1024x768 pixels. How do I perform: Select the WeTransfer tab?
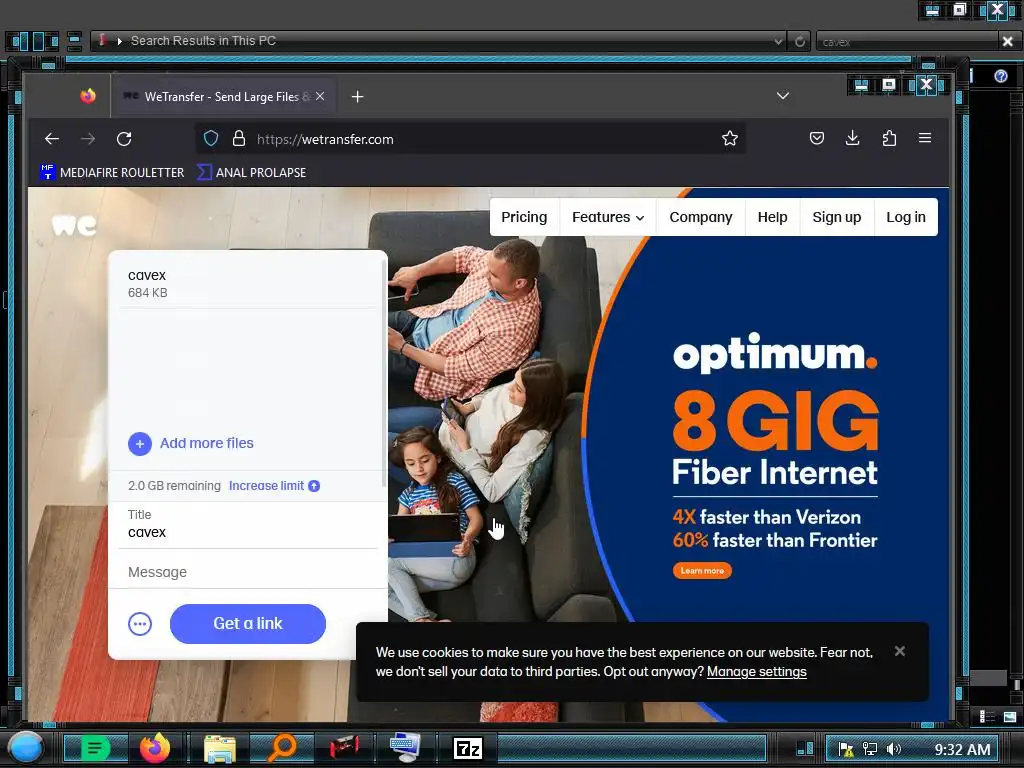[223, 97]
